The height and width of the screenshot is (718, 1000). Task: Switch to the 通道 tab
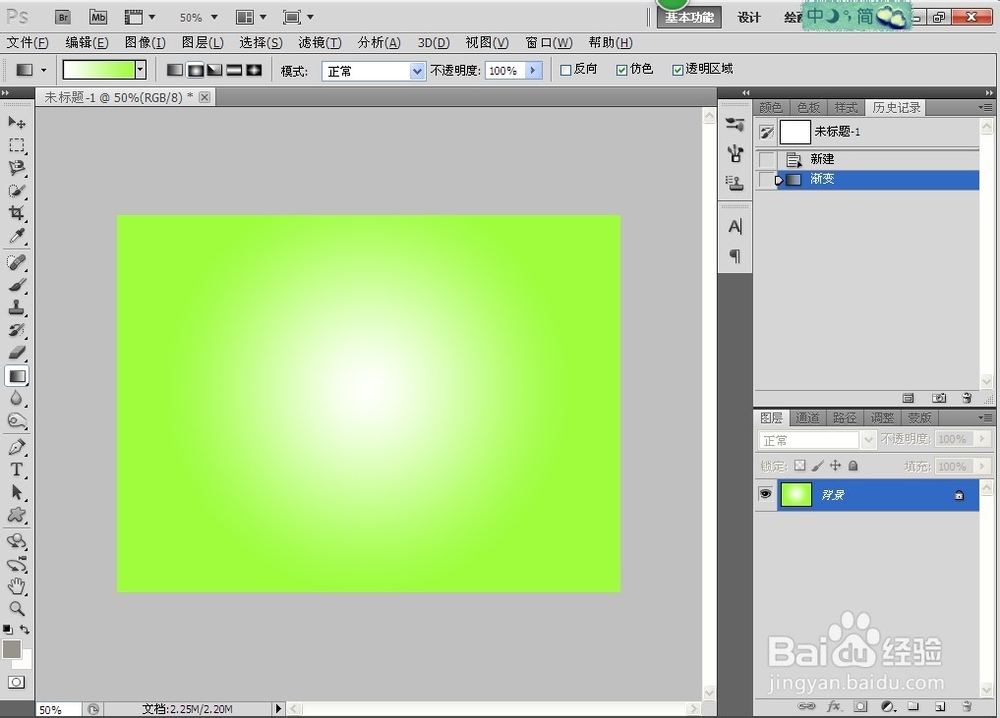[x=807, y=418]
